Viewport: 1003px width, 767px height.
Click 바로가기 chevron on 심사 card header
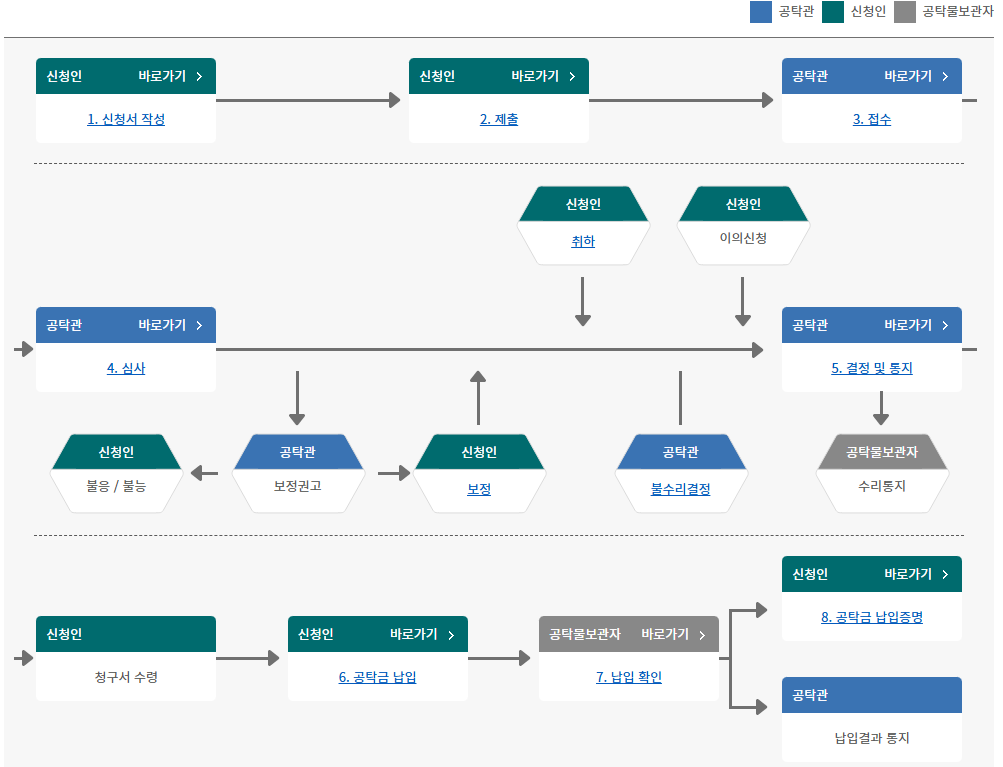[199, 325]
